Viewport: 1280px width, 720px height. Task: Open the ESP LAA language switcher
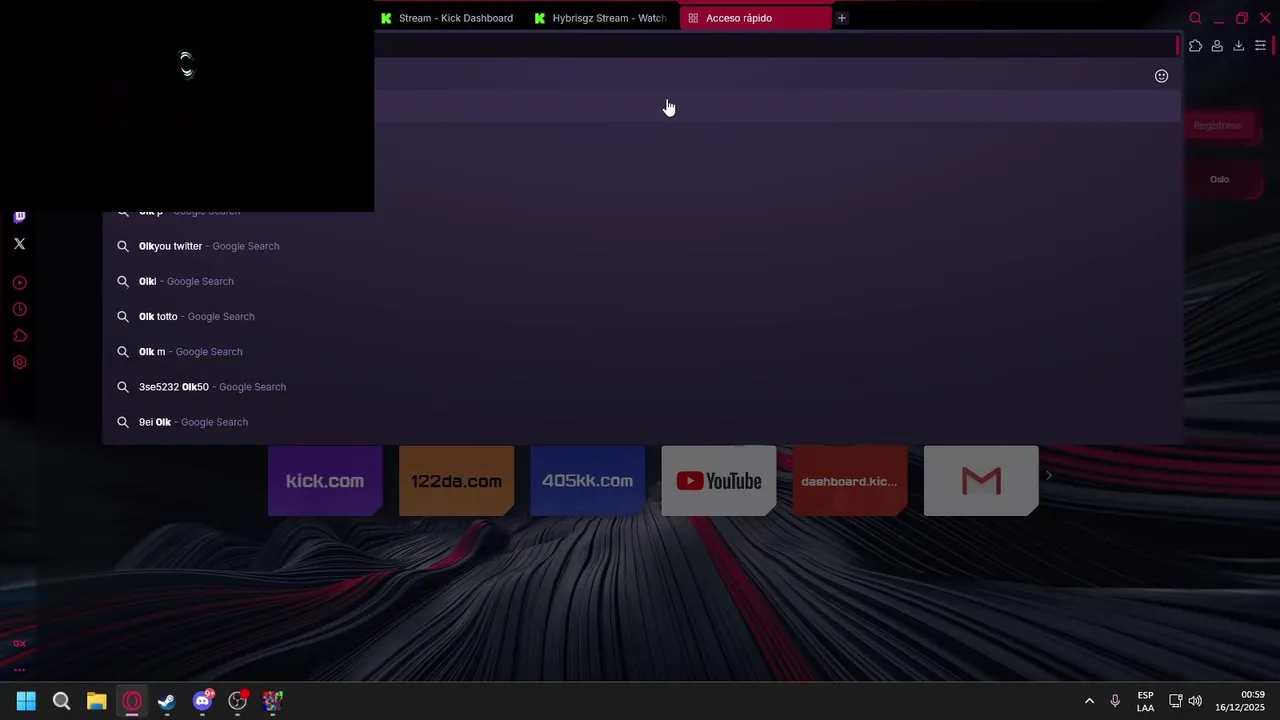click(1145, 701)
